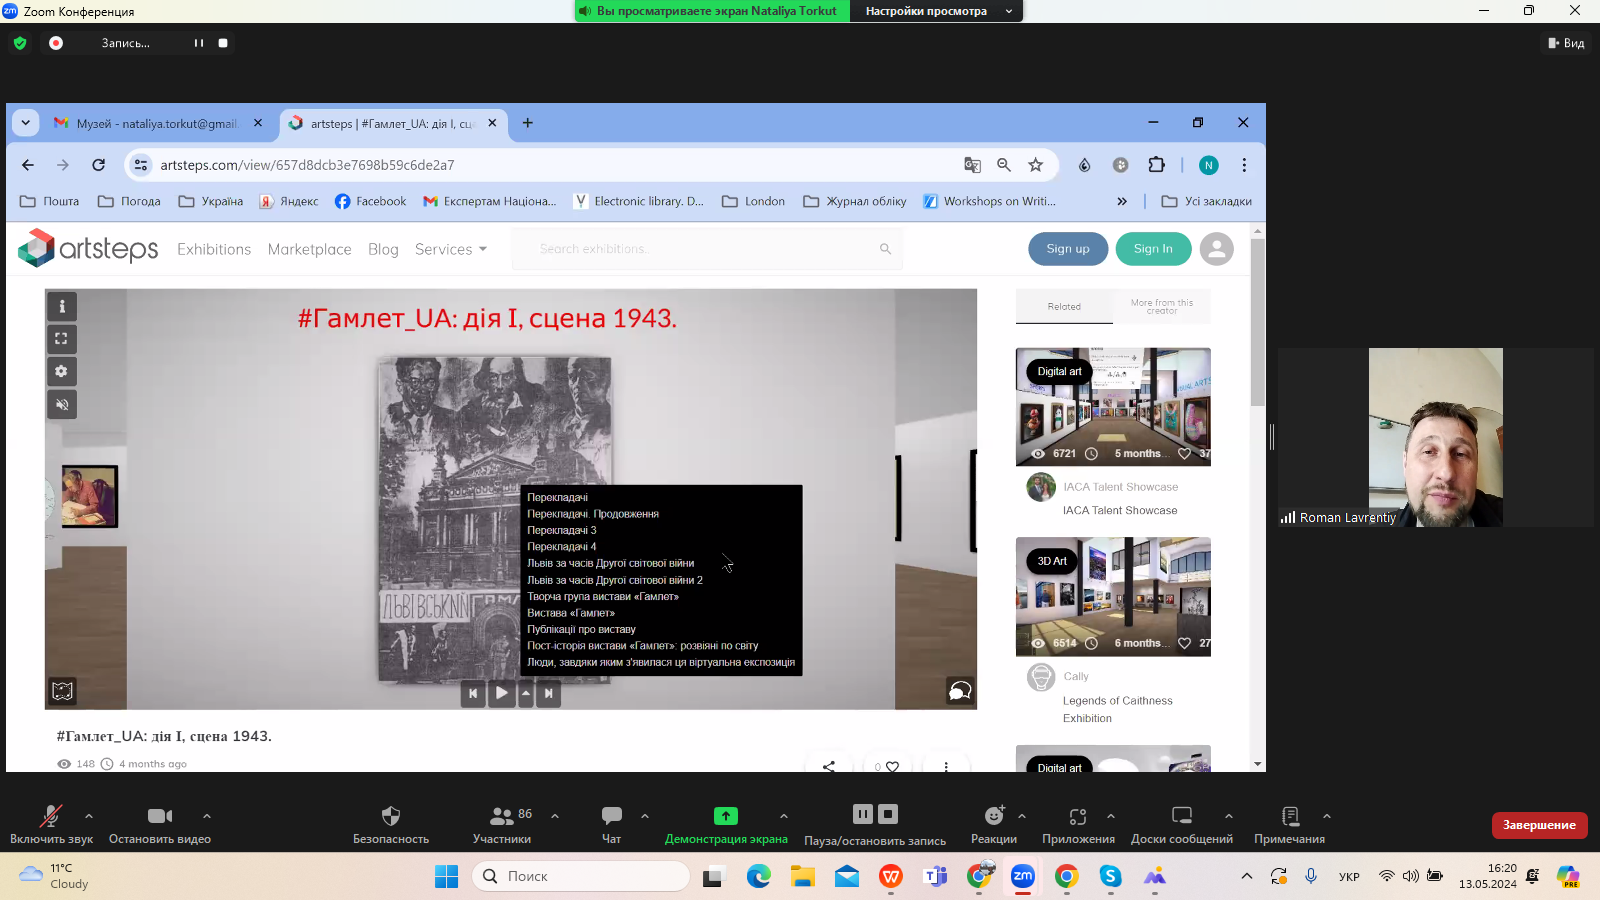The width and height of the screenshot is (1600, 900).
Task: Click the share icon below the exhibition
Action: pos(828,766)
